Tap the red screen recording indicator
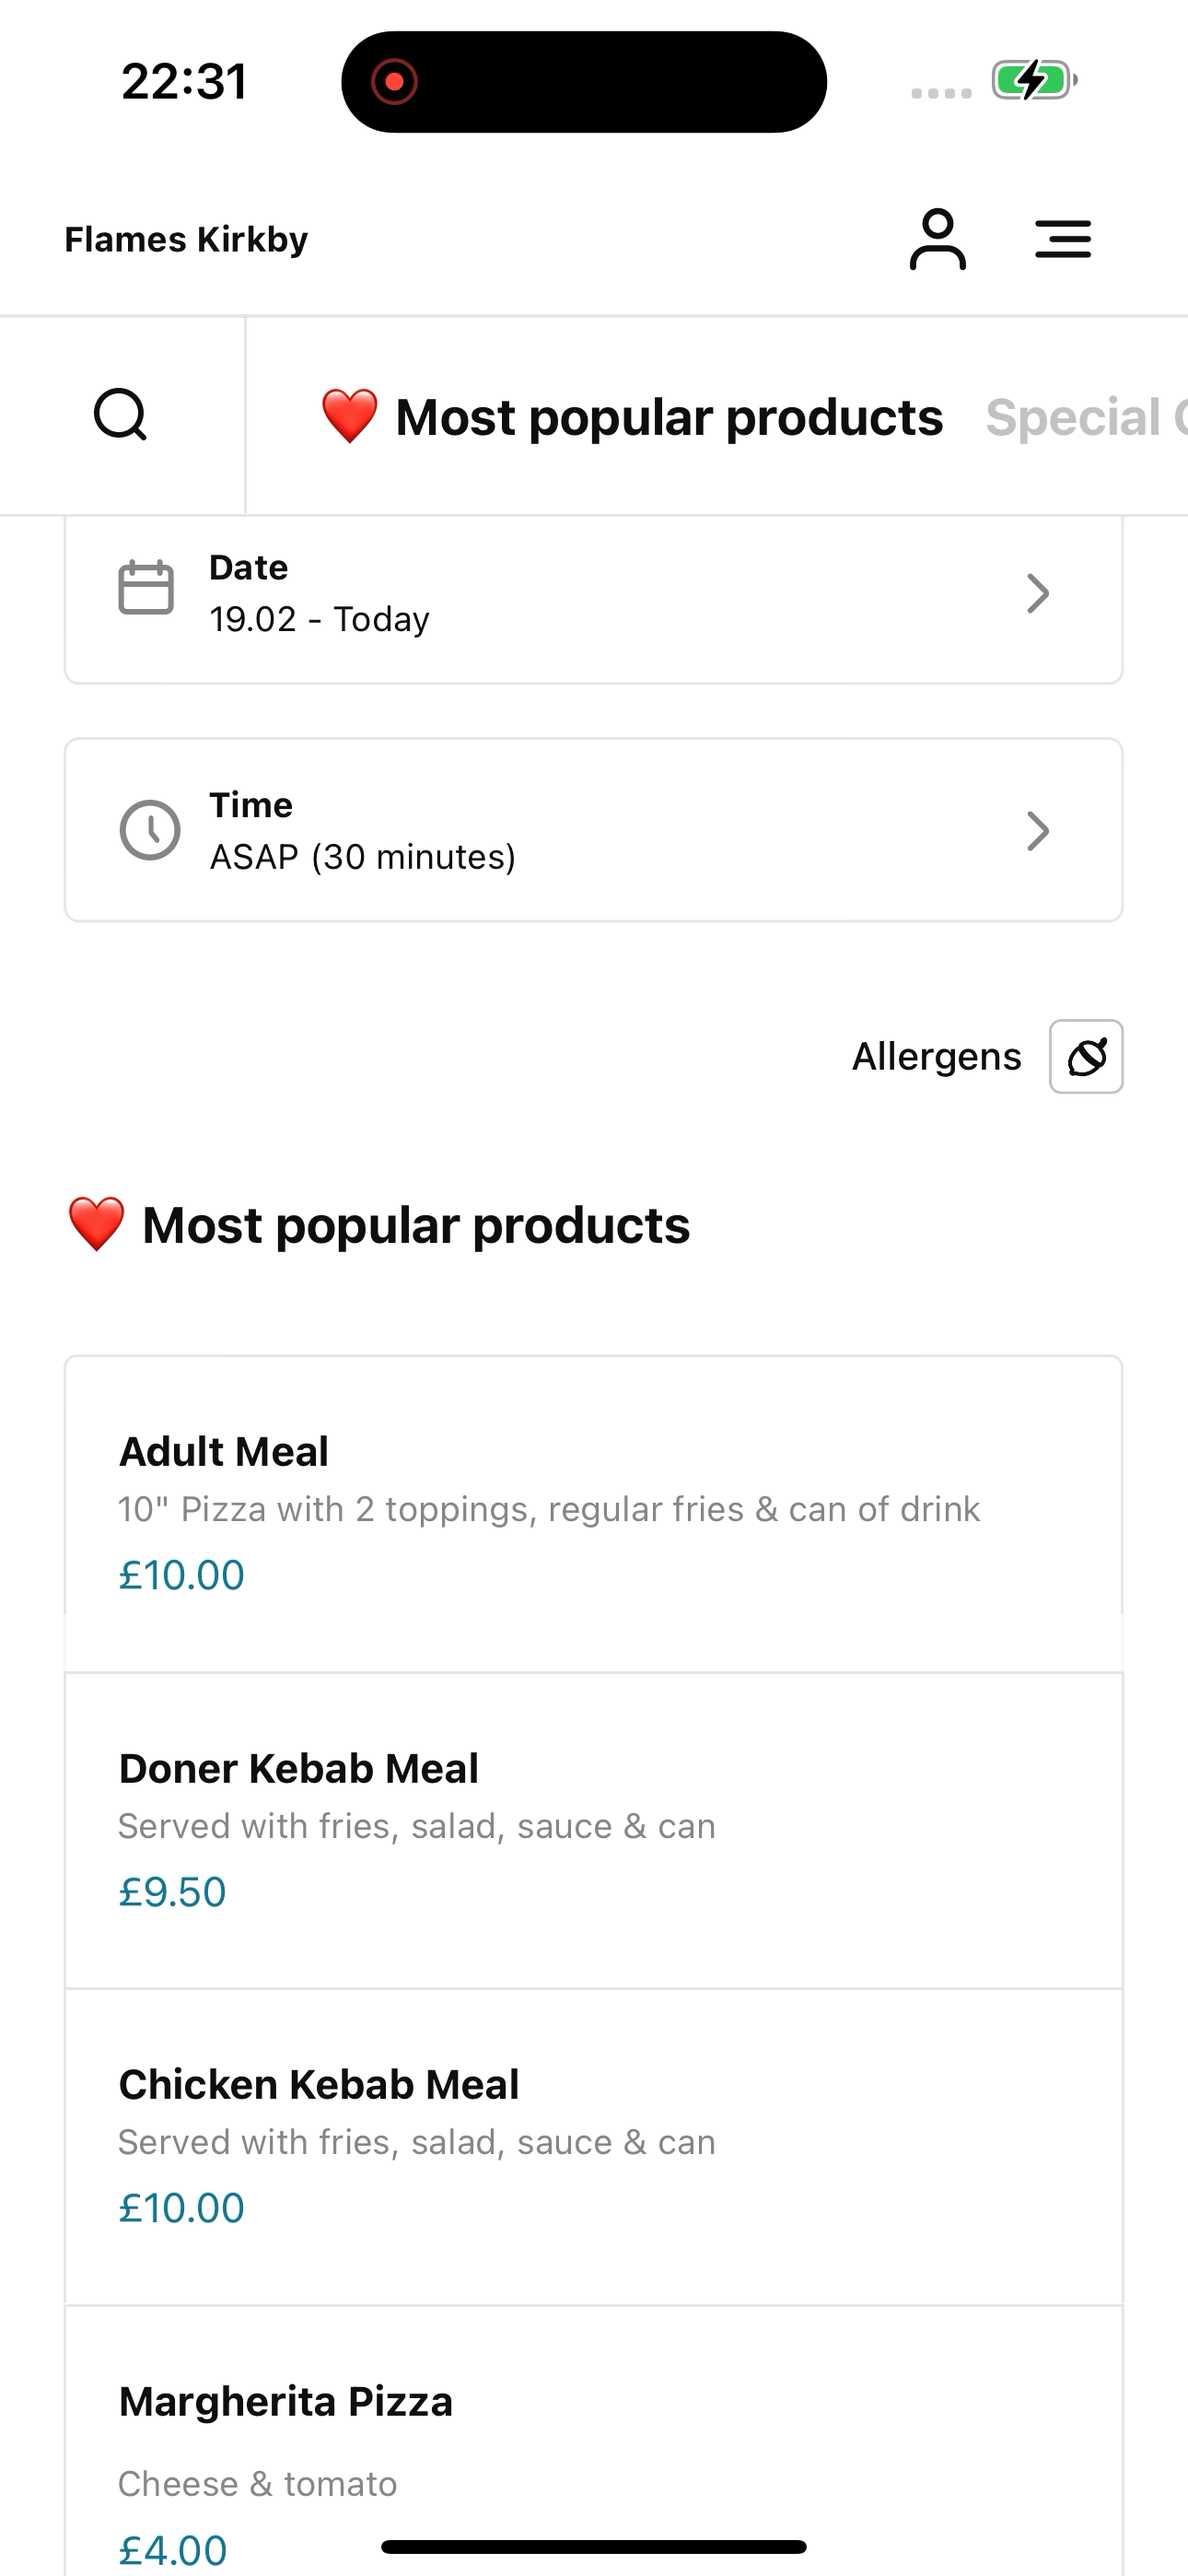The height and width of the screenshot is (2576, 1188). (x=394, y=81)
